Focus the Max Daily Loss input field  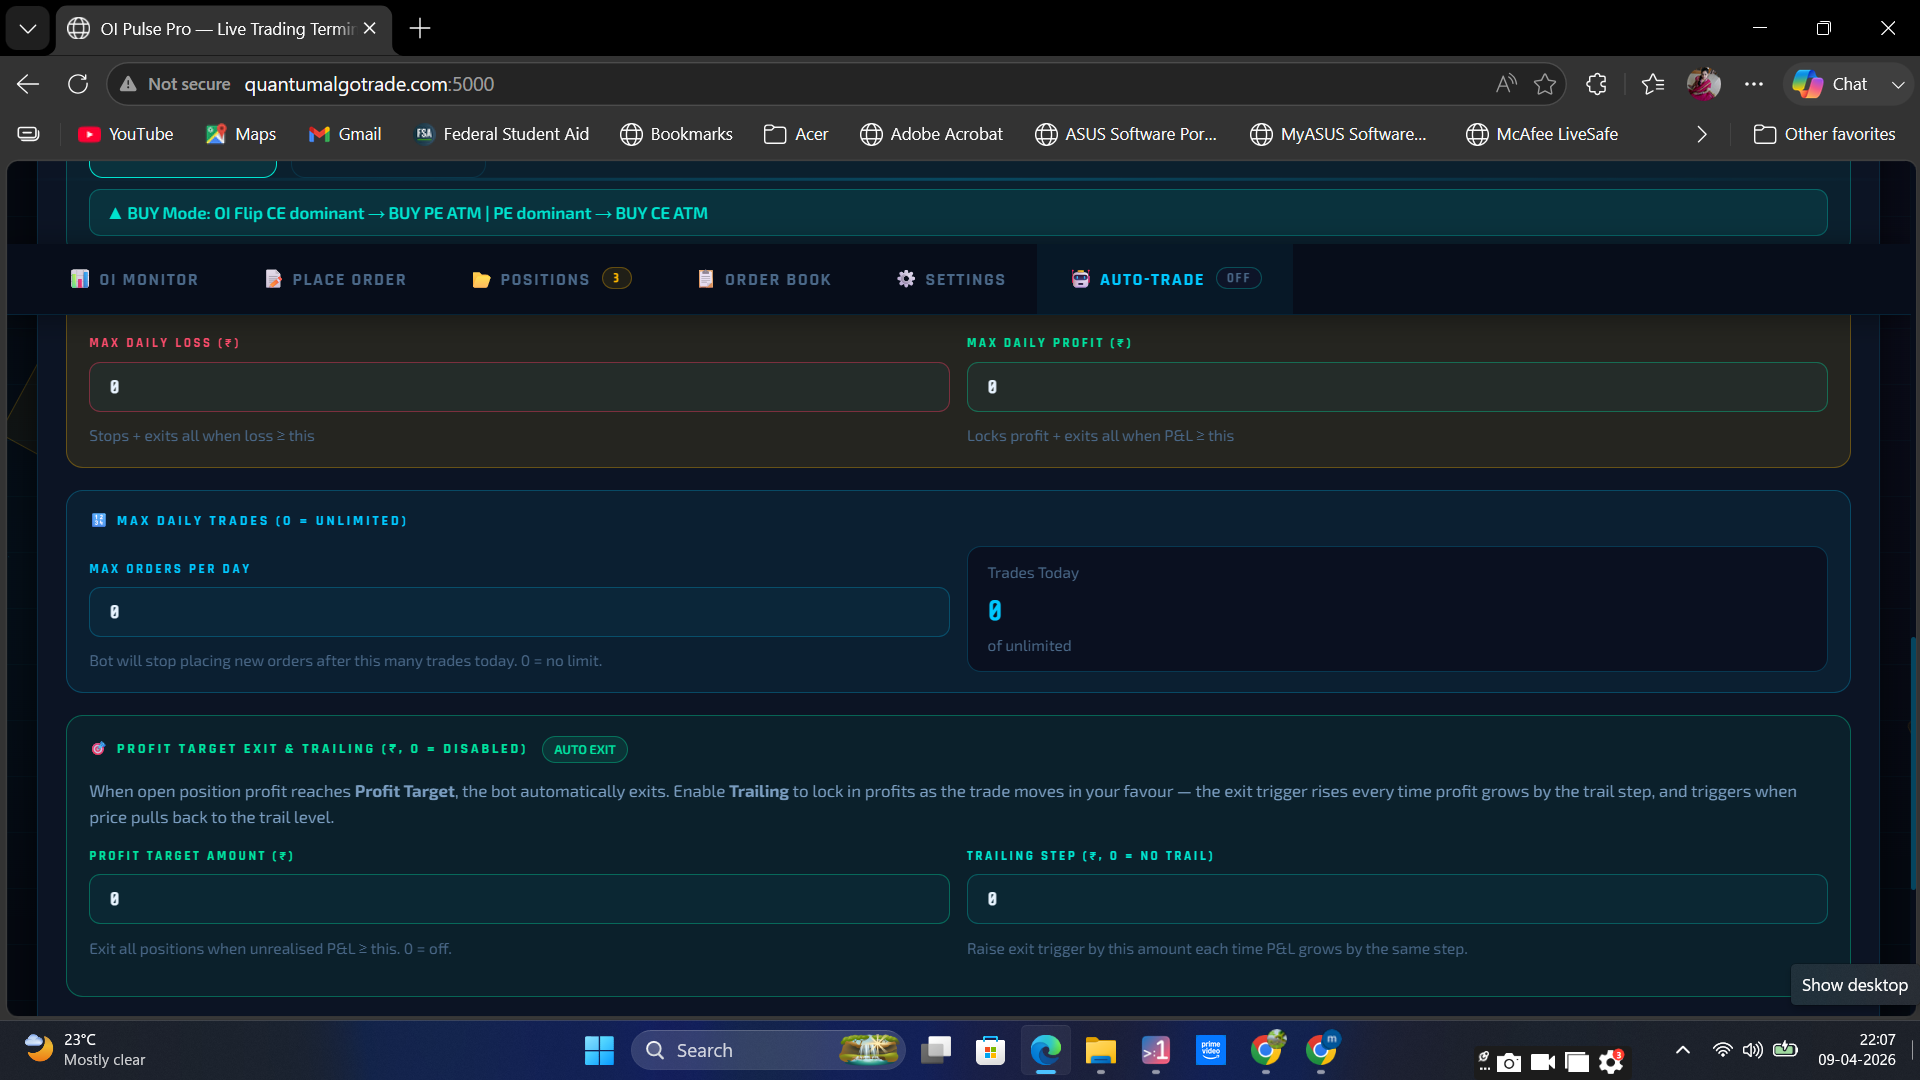[x=519, y=387]
